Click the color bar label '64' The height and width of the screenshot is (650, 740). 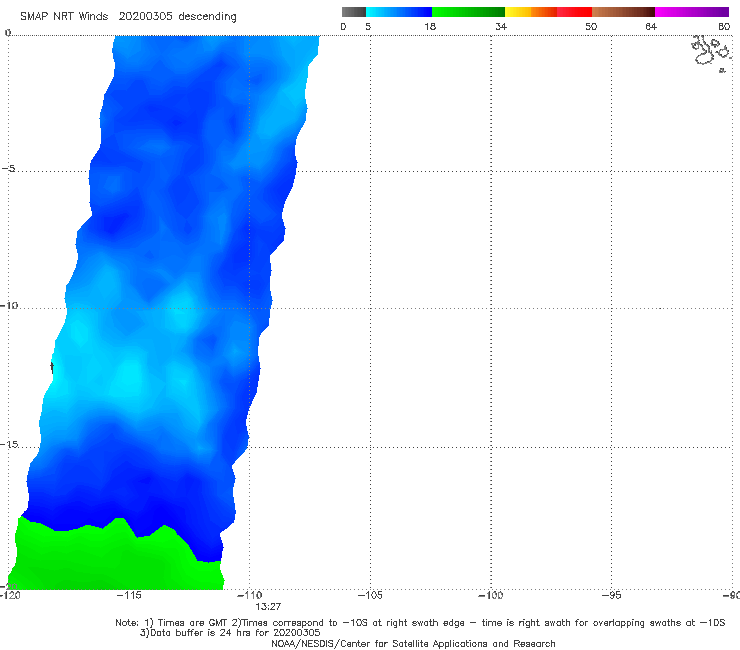click(x=651, y=26)
